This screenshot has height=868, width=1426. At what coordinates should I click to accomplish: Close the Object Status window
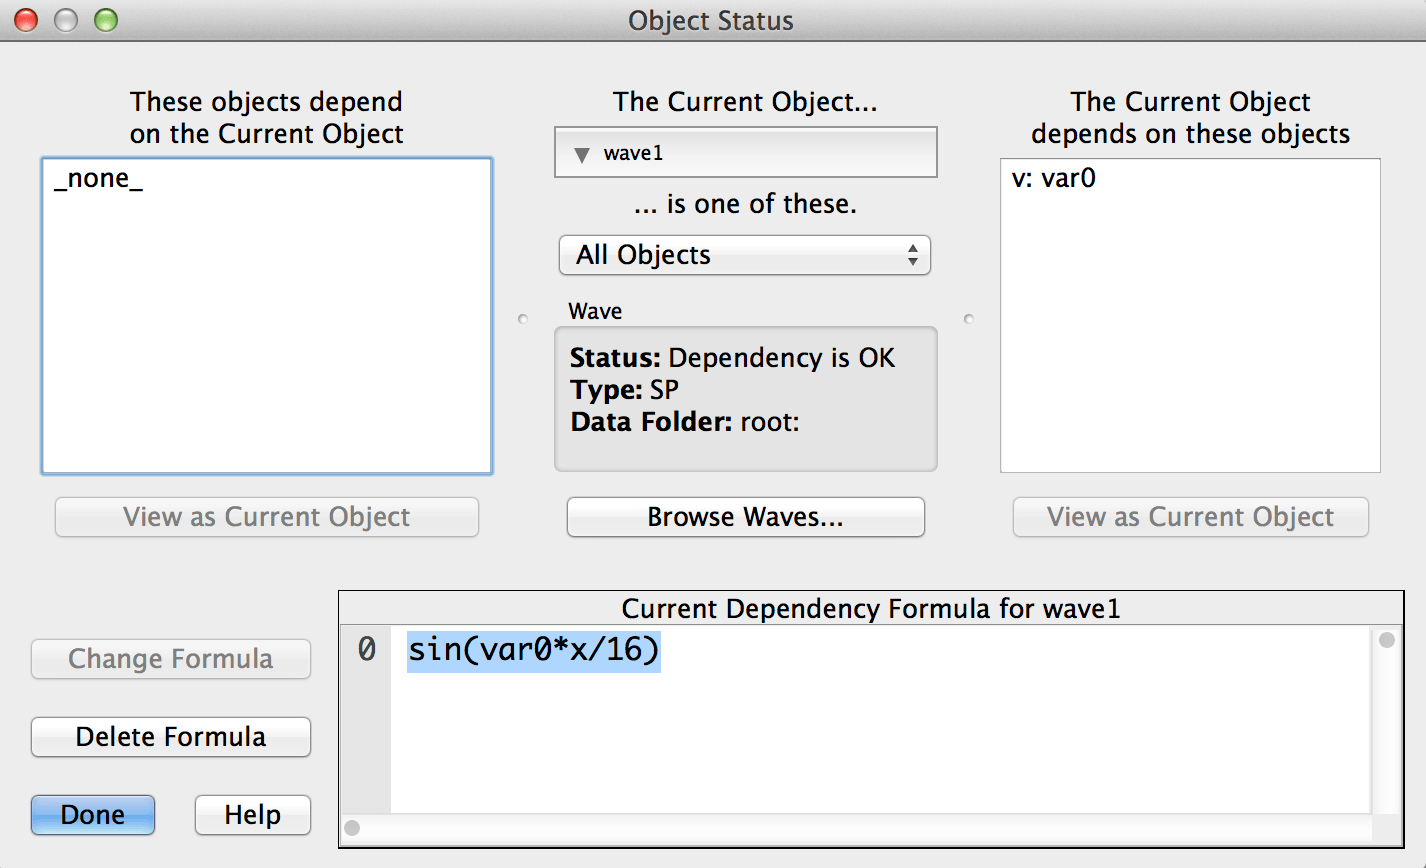(x=26, y=20)
